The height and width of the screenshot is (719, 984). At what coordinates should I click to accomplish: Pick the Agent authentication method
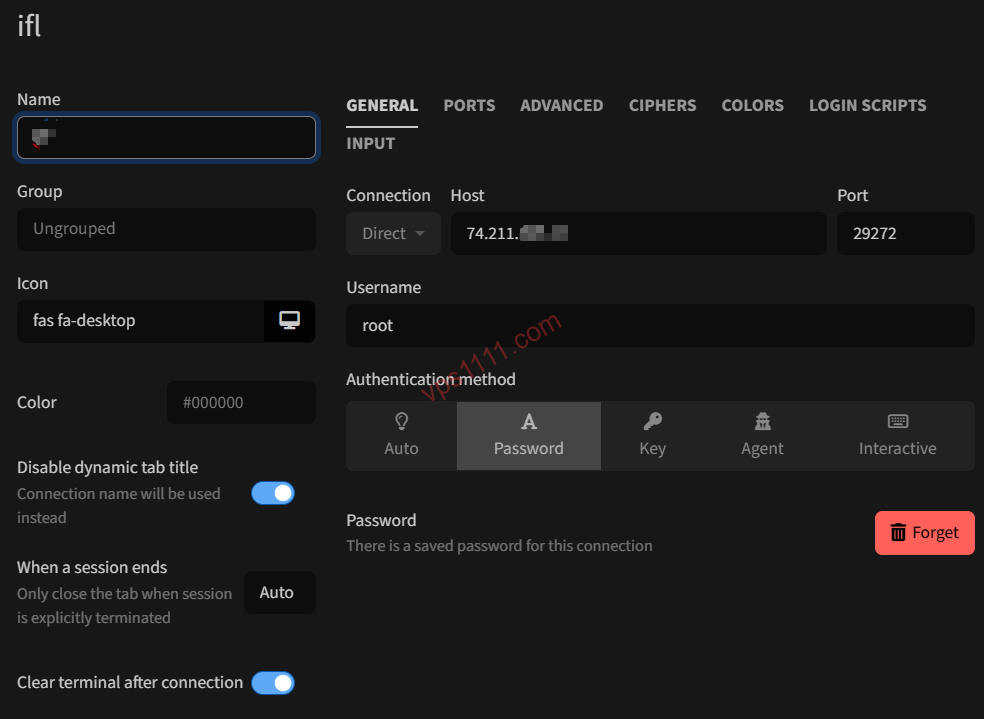point(762,435)
